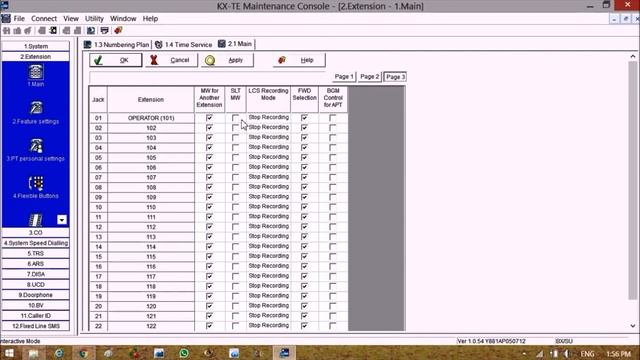This screenshot has height=360, width=640.
Task: Click the blue arrow toolbar icon
Action: [91, 31]
